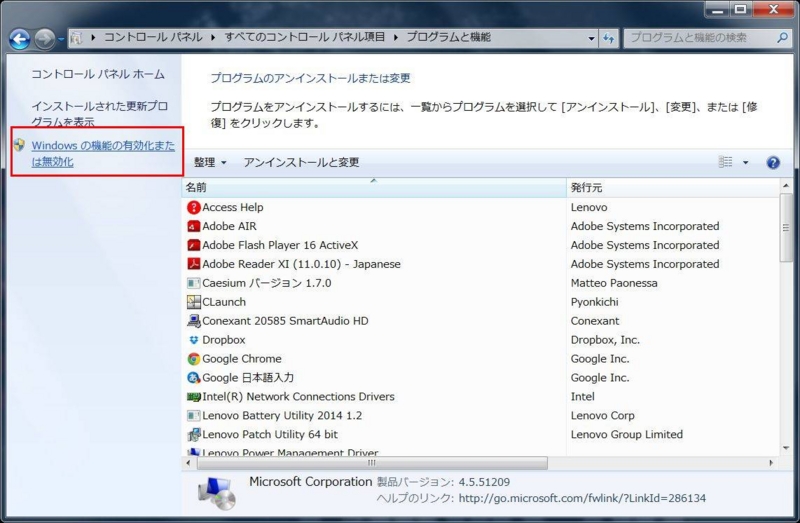Click the horizontal scrollbar thumb
Viewport: 800px width, 523px height.
[x=372, y=463]
